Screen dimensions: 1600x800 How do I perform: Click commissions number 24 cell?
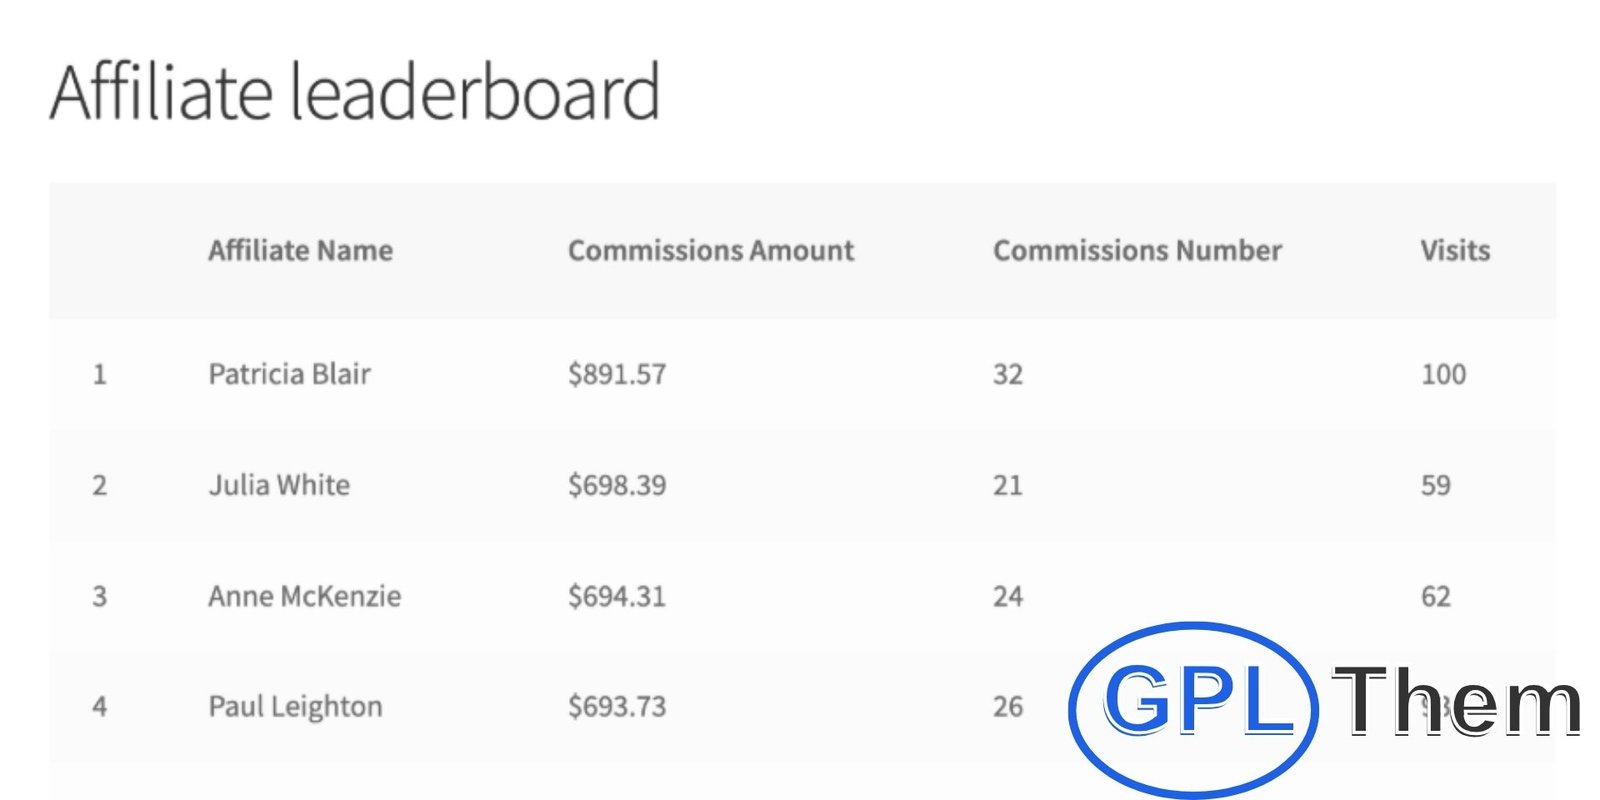[x=1007, y=596]
